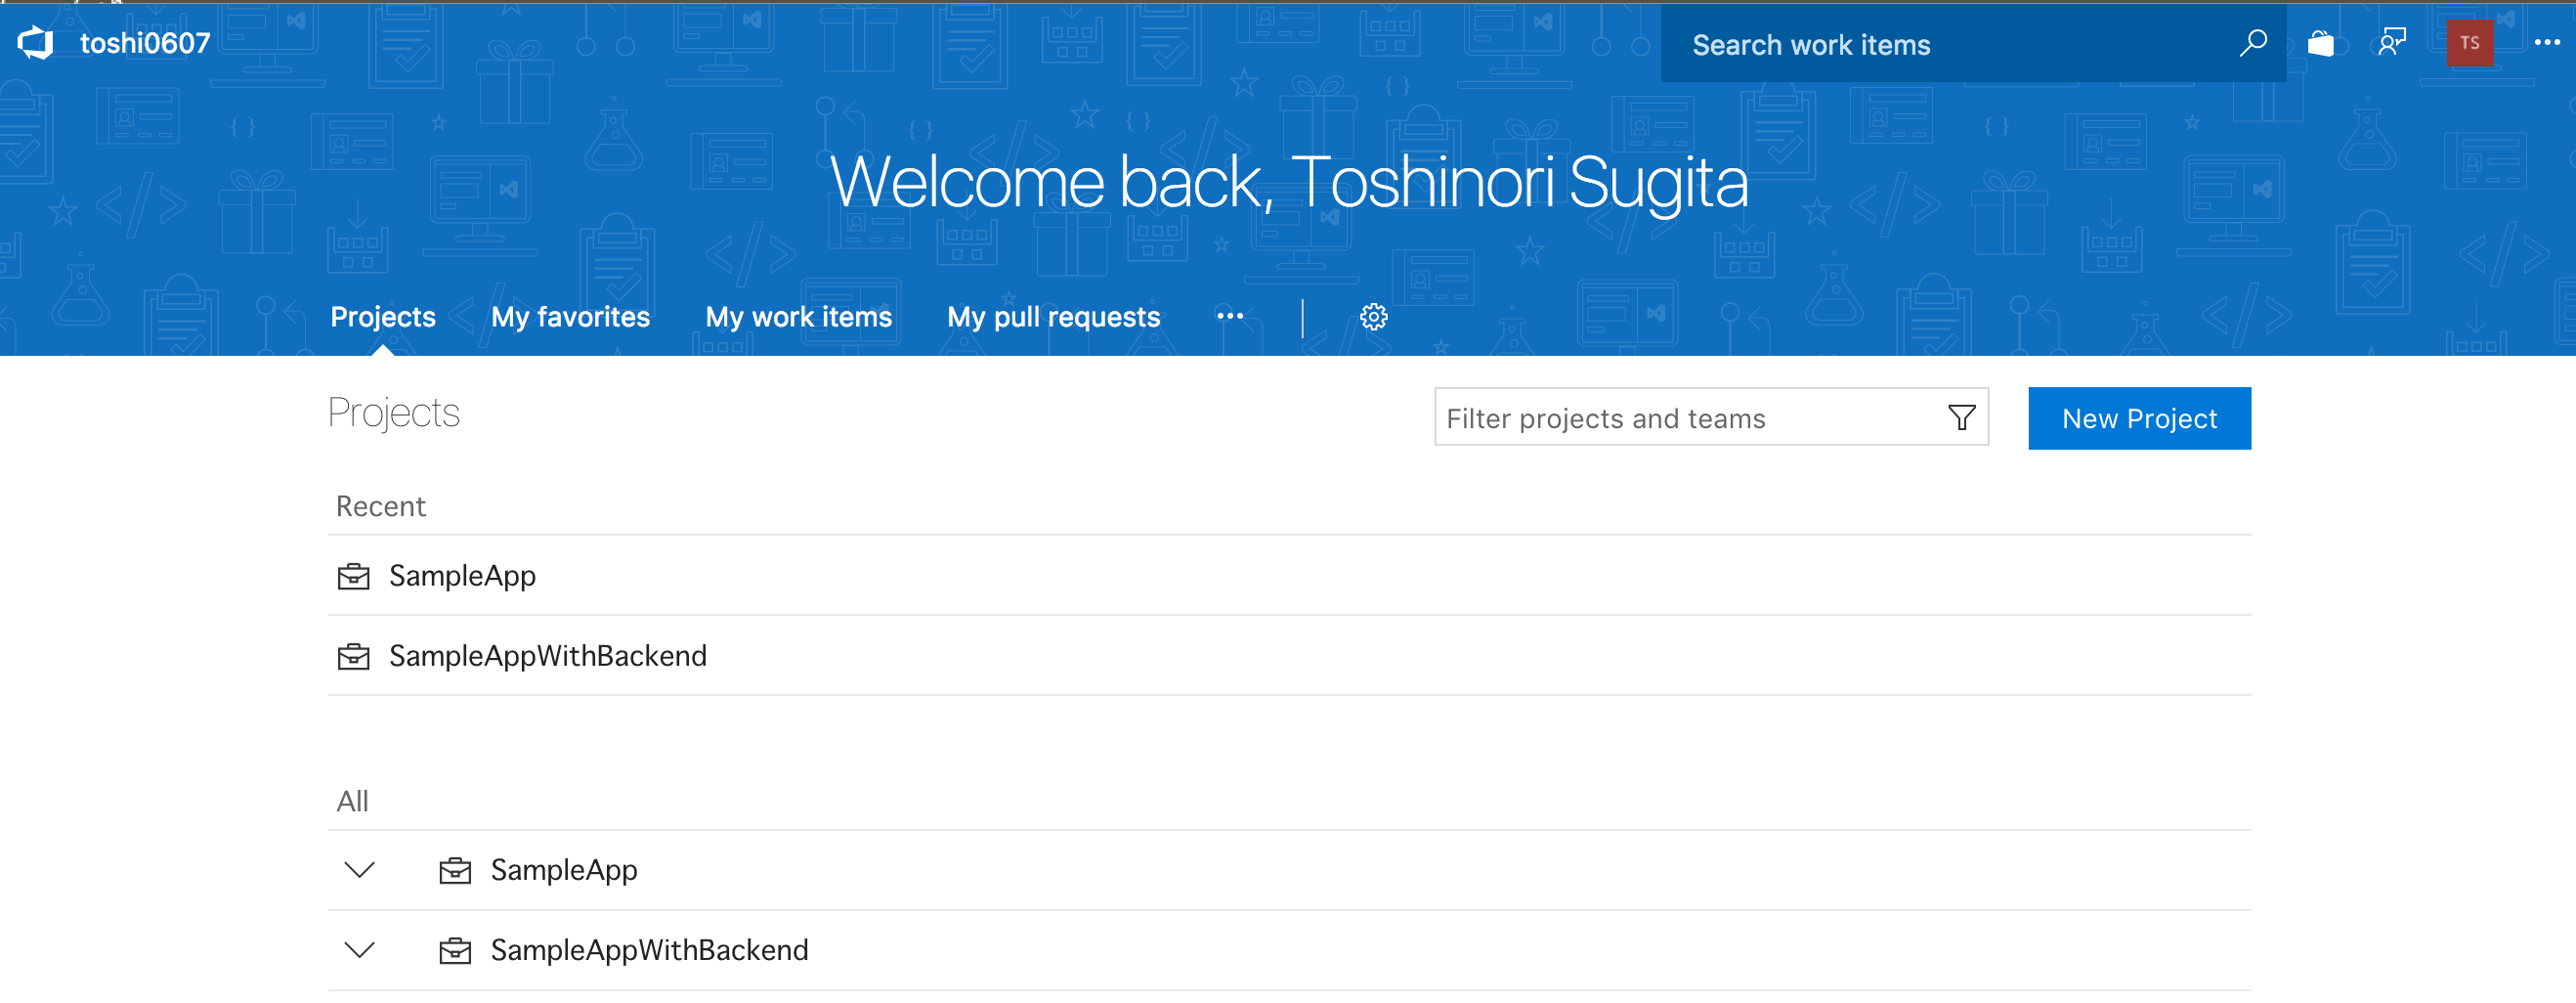This screenshot has height=1003, width=2576.
Task: Click the All section heading
Action: coord(352,802)
